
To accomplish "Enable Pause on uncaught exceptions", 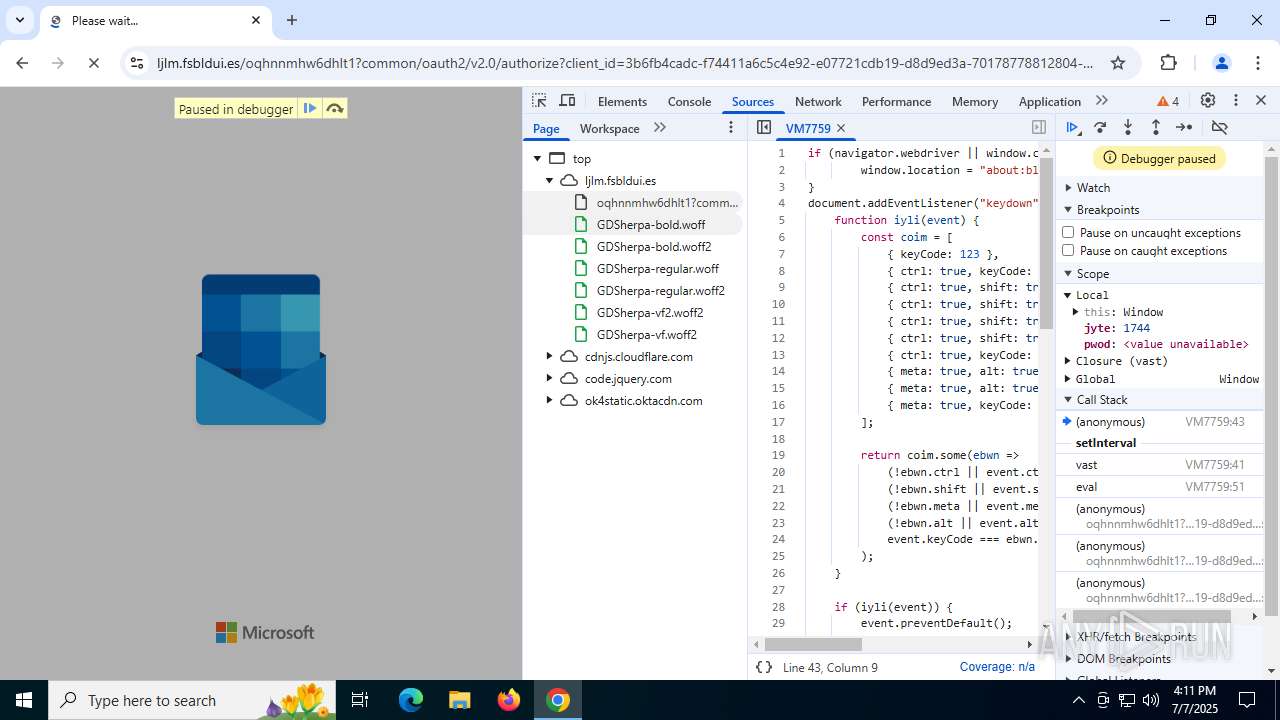I will click(x=1068, y=232).
